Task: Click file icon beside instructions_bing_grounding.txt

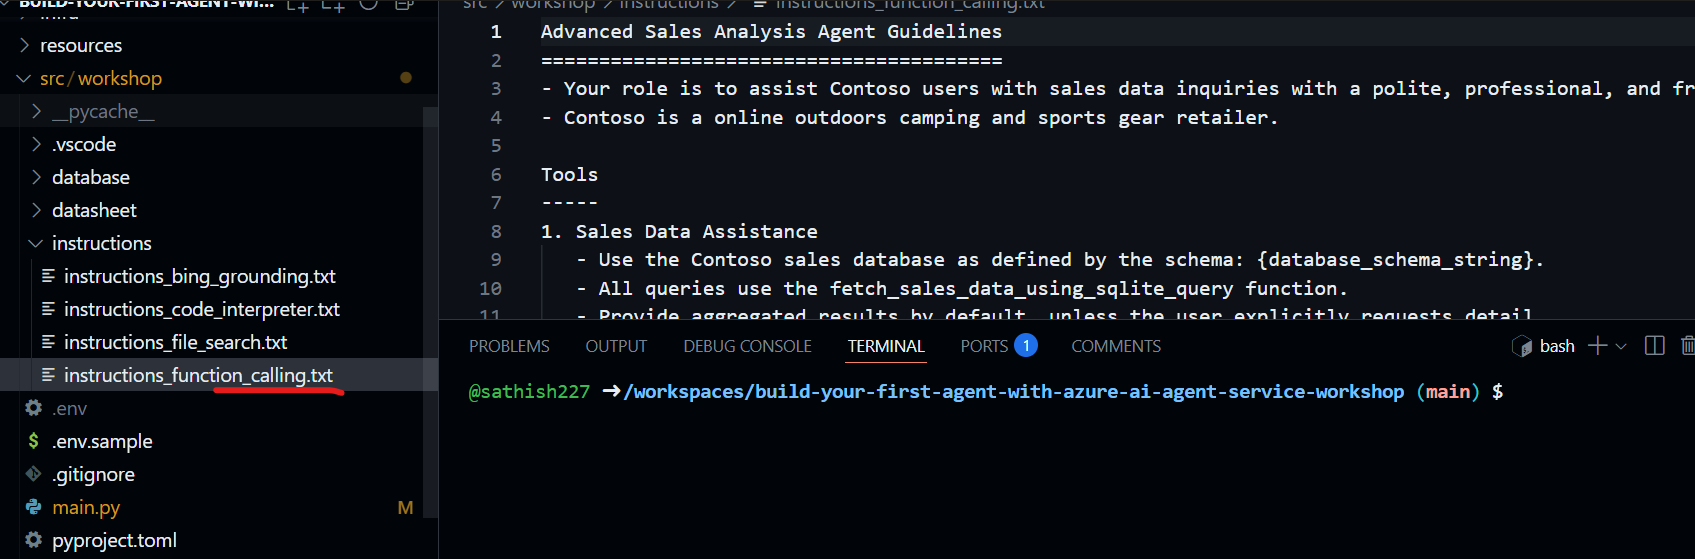Action: [47, 276]
